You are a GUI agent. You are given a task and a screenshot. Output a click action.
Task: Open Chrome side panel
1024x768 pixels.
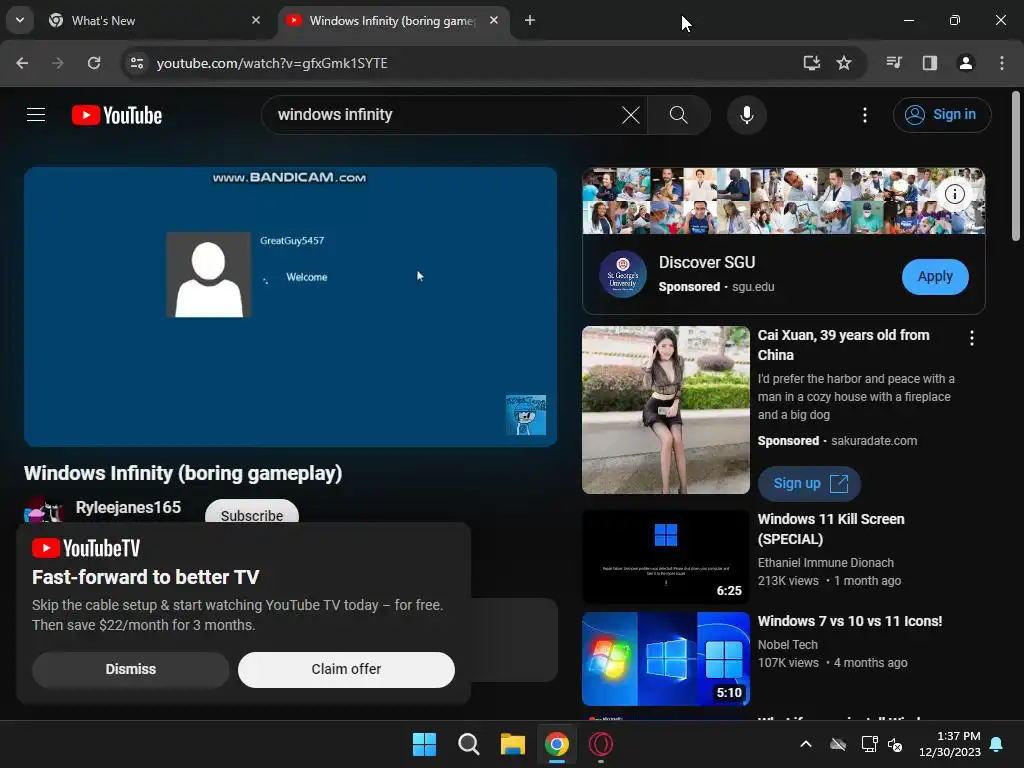pos(930,63)
